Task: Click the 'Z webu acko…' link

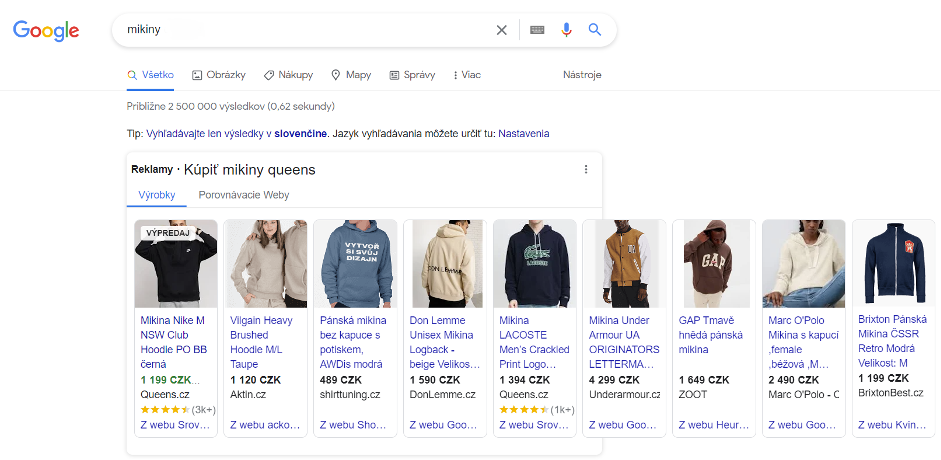Action: click(x=265, y=425)
